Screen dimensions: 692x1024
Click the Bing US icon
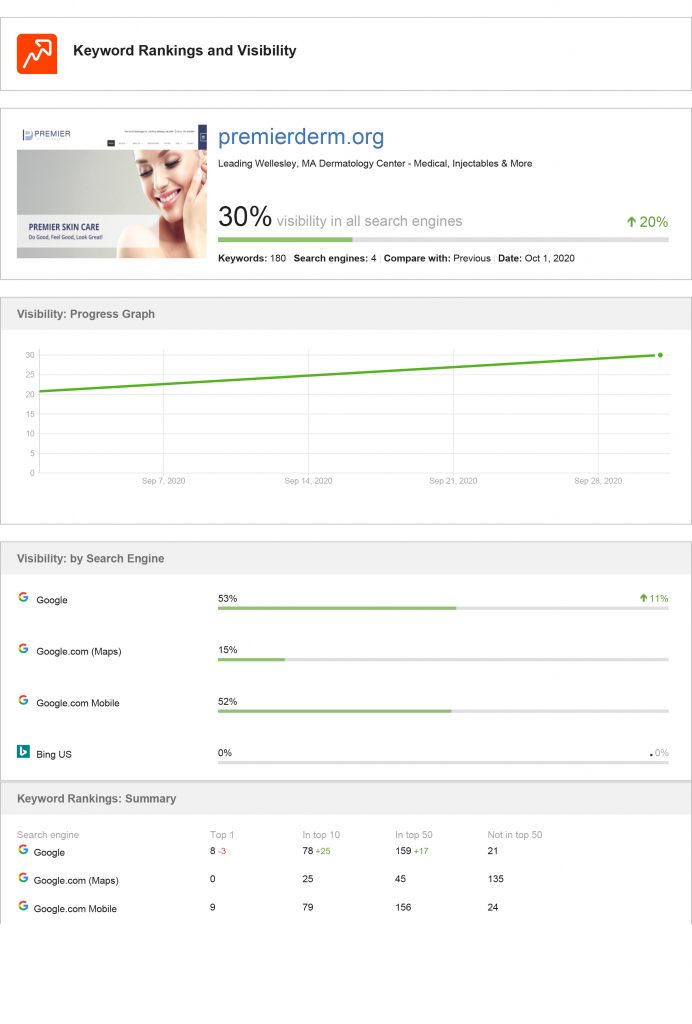coord(24,752)
